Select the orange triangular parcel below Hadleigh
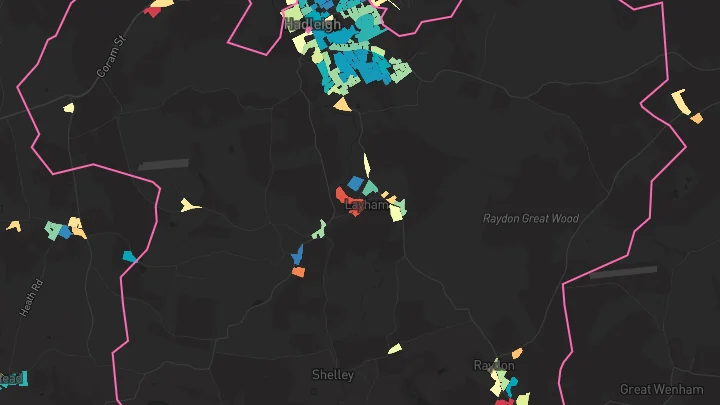The image size is (720, 405). (x=342, y=105)
